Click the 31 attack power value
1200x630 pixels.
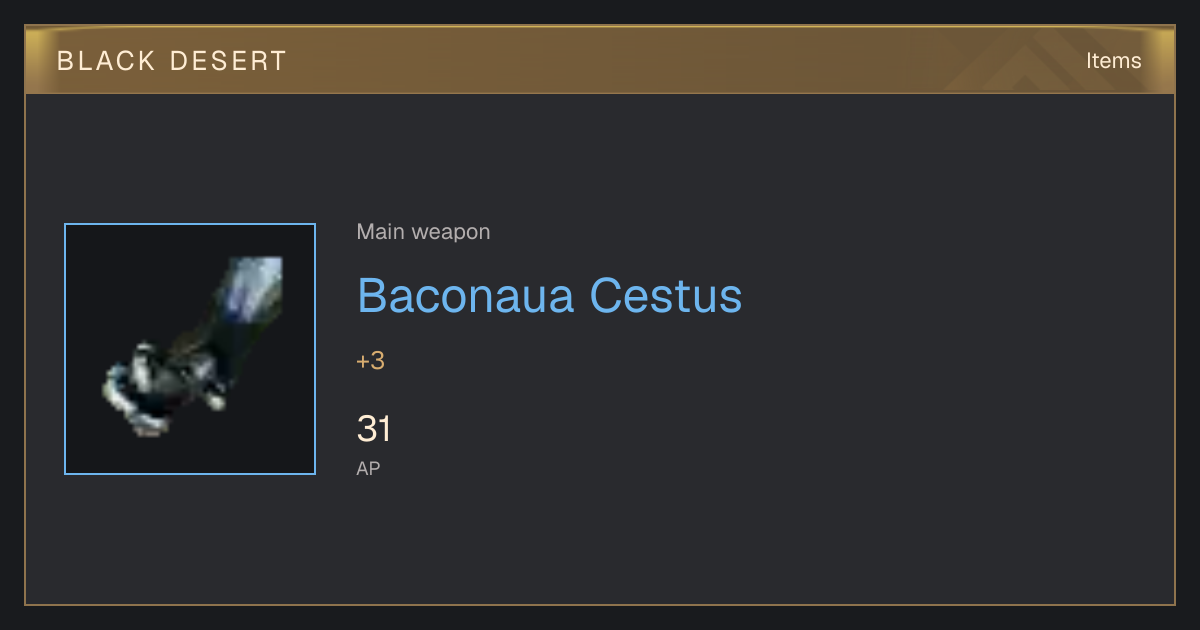(373, 429)
